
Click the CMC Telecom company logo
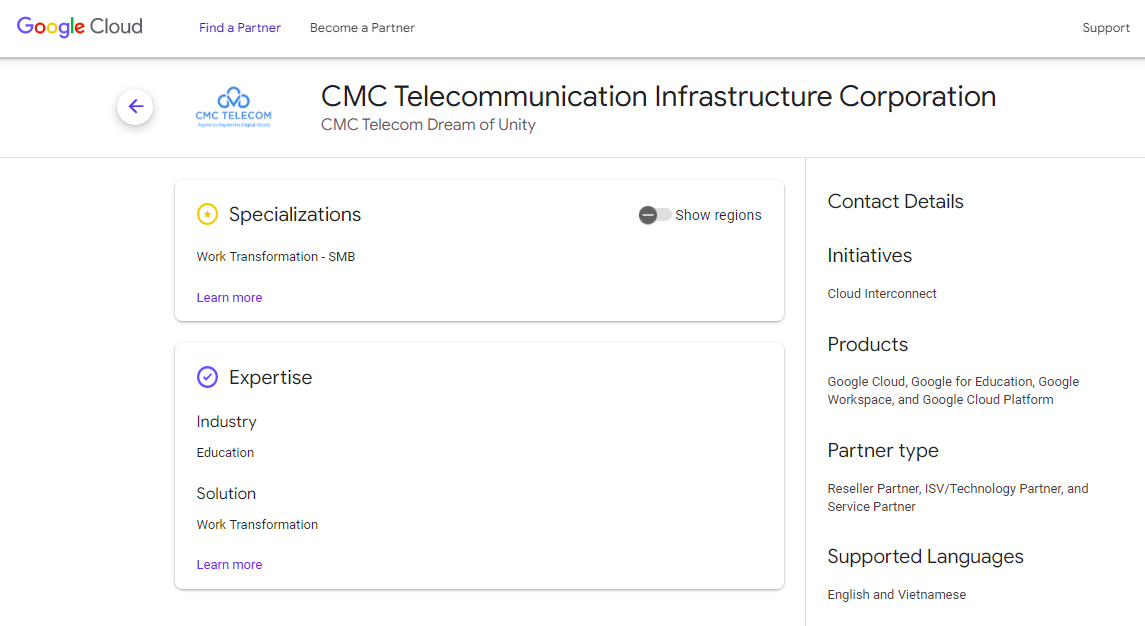pyautogui.click(x=234, y=108)
